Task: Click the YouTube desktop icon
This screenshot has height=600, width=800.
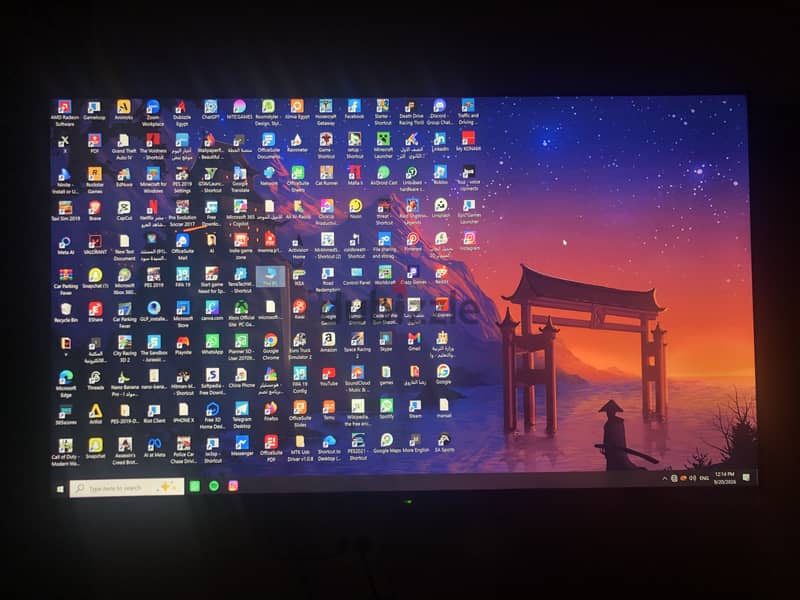Action: (x=329, y=377)
